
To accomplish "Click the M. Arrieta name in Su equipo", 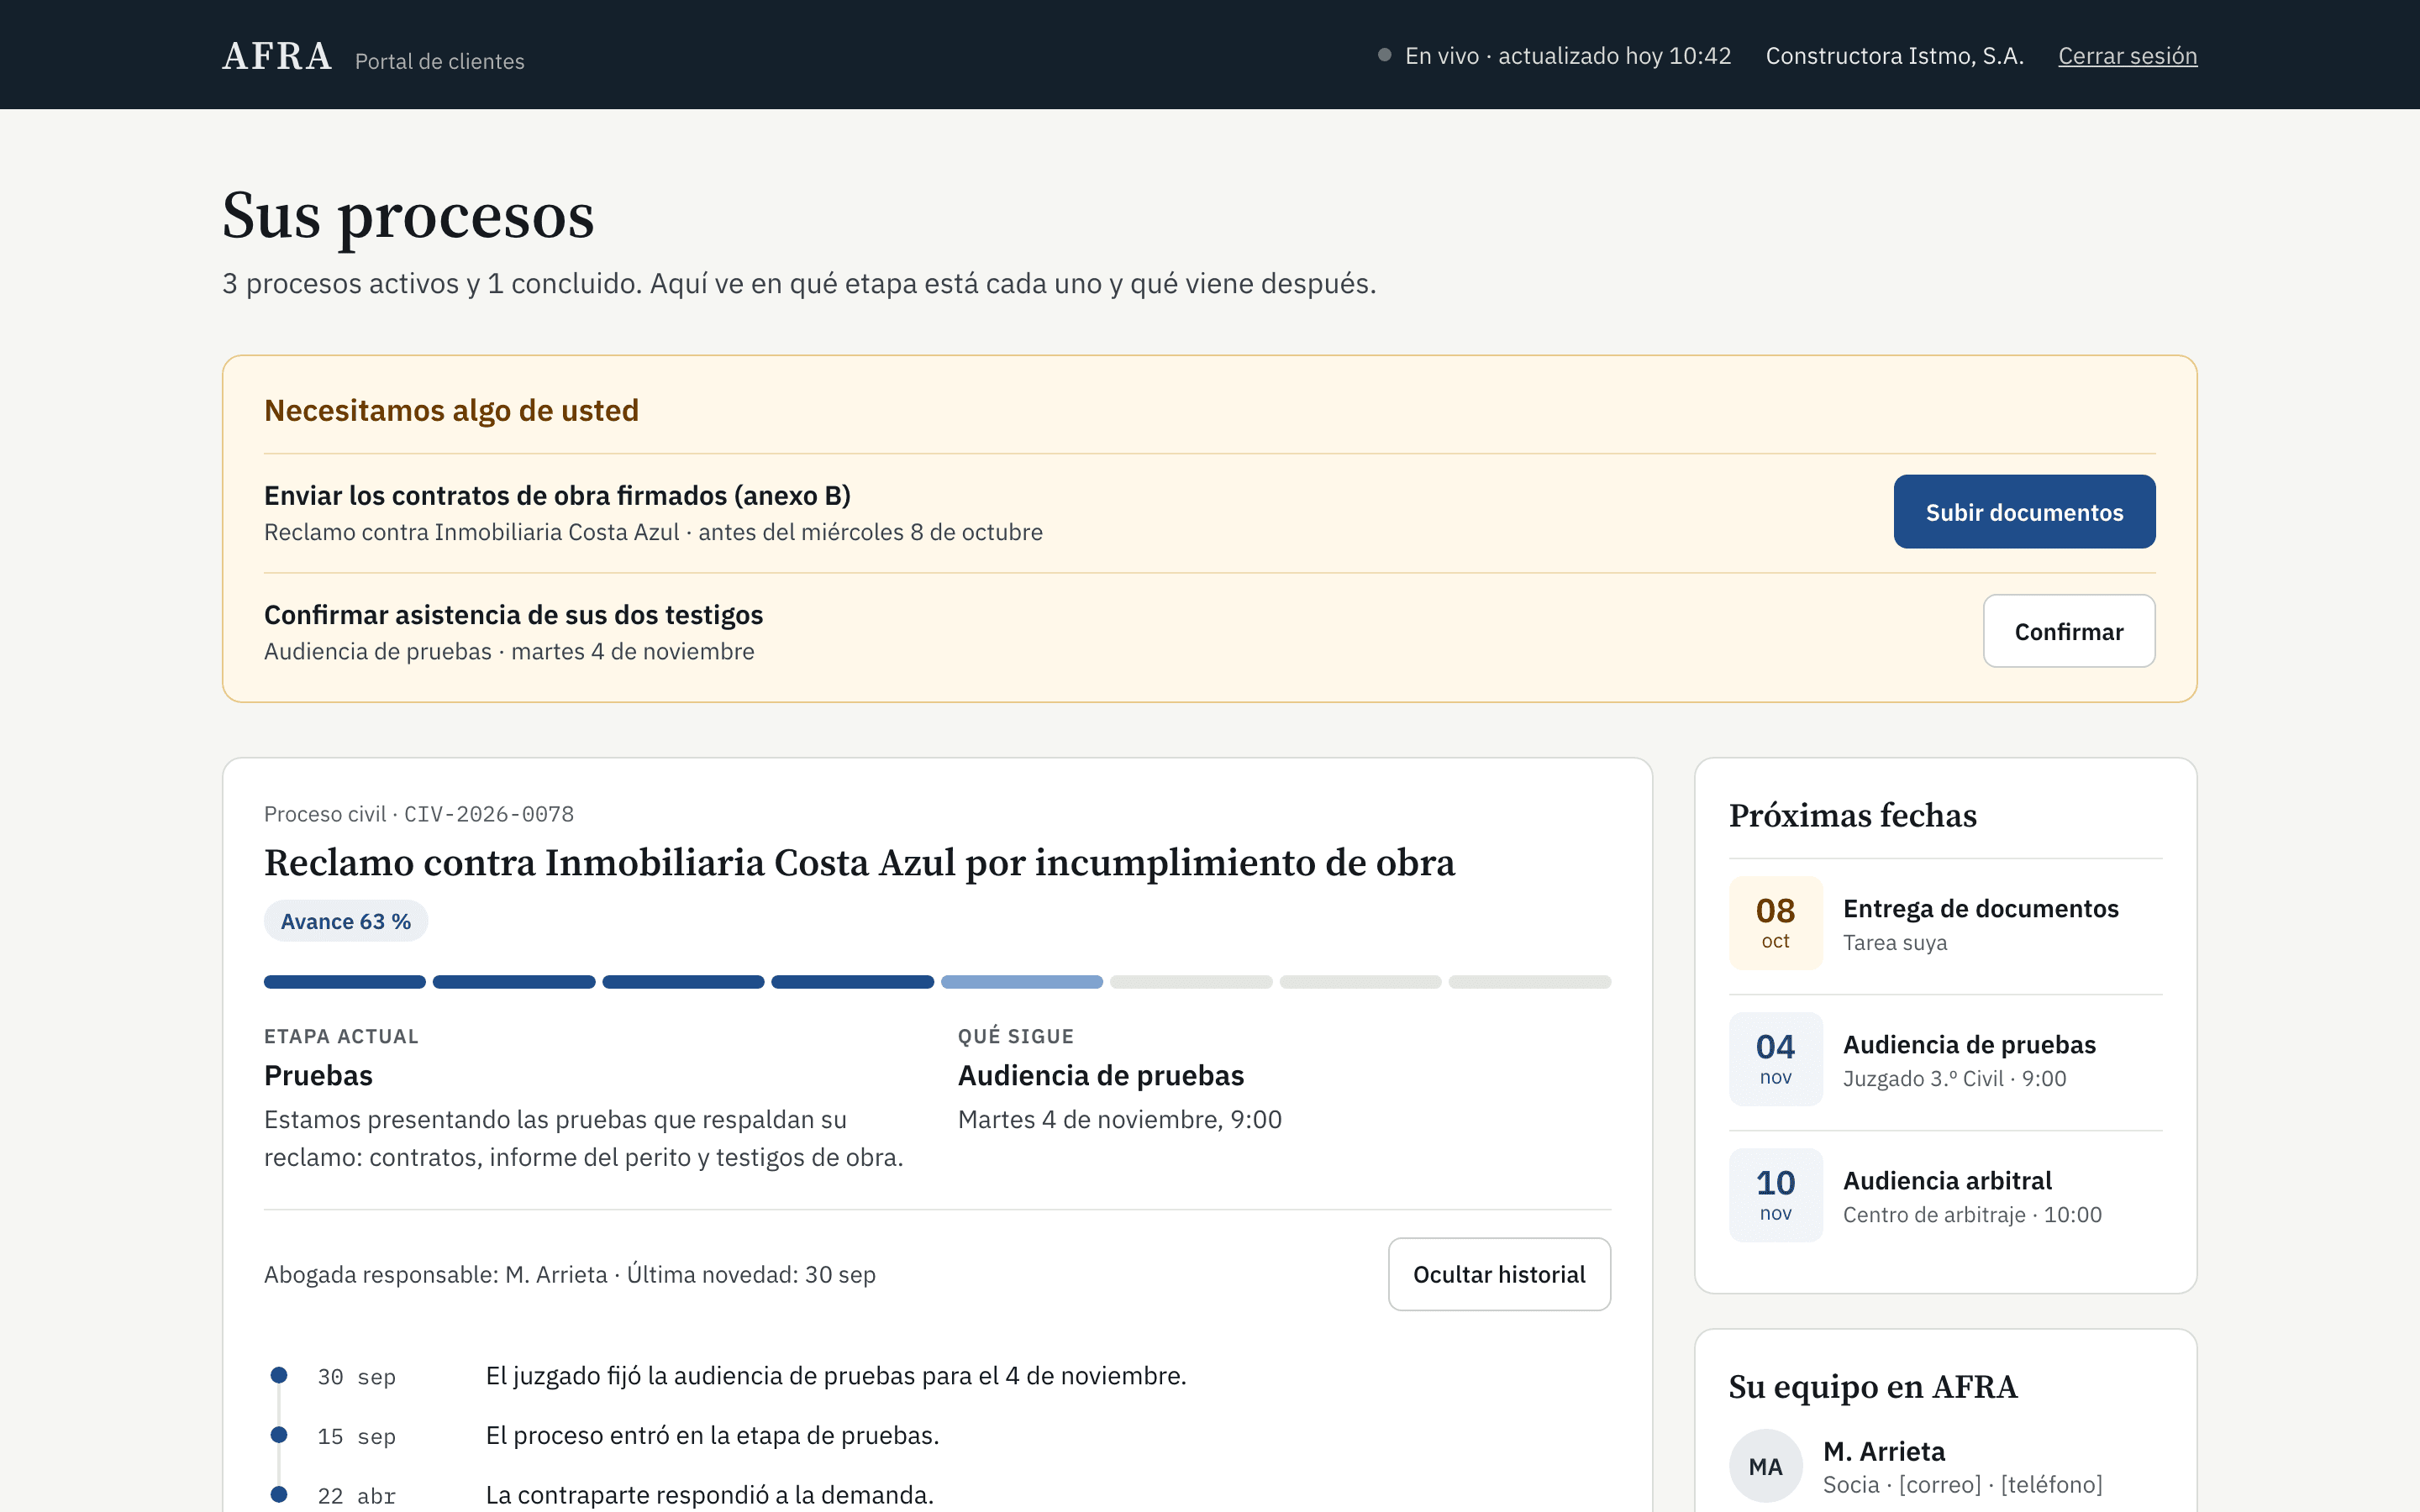I will point(1884,1451).
